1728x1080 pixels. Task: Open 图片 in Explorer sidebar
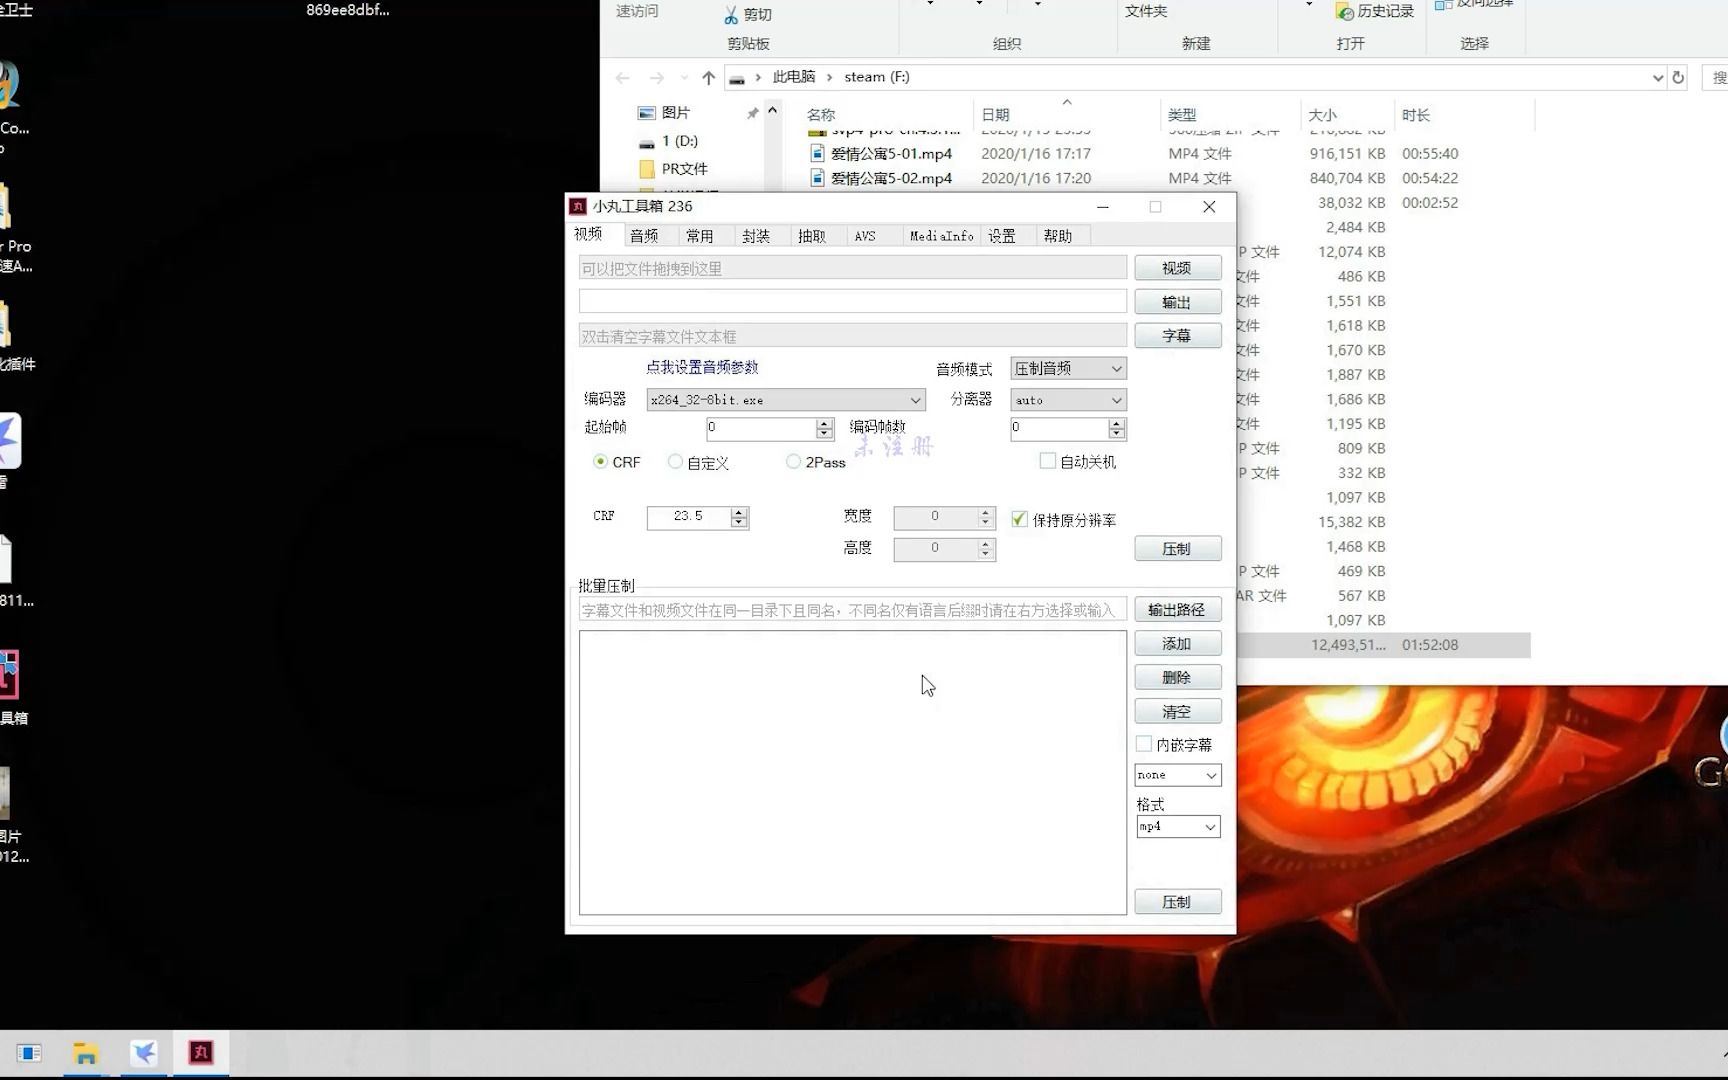pos(676,113)
